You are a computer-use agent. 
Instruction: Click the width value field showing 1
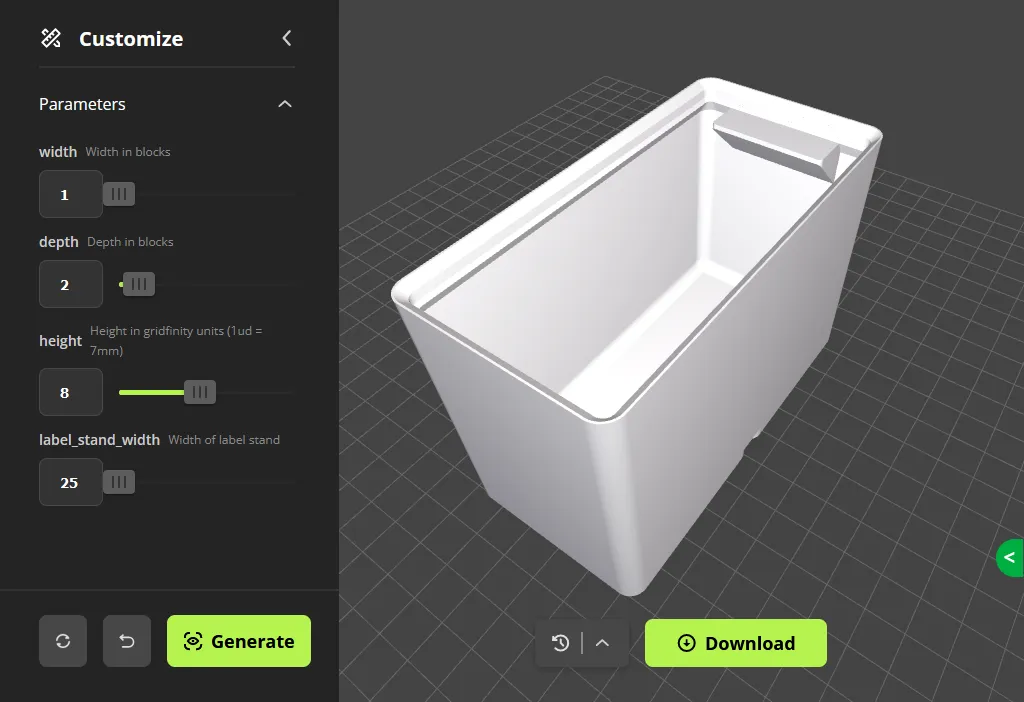70,193
